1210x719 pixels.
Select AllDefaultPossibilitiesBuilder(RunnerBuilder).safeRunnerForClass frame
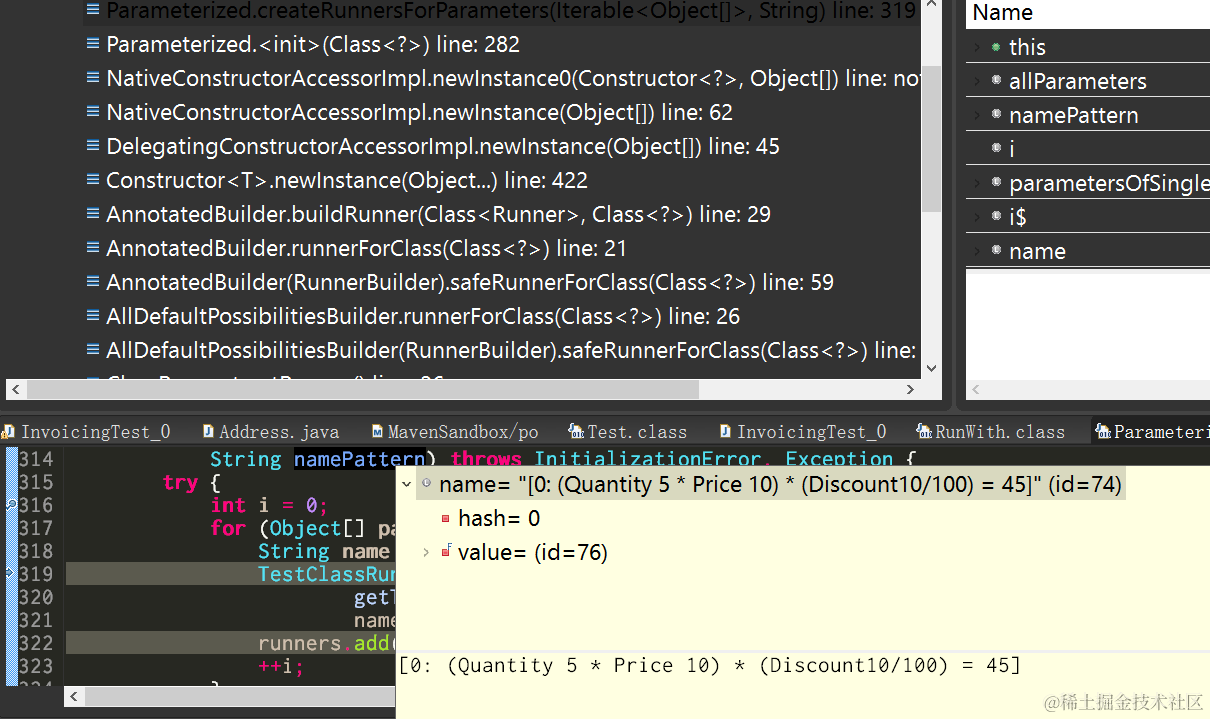pyautogui.click(x=501, y=350)
